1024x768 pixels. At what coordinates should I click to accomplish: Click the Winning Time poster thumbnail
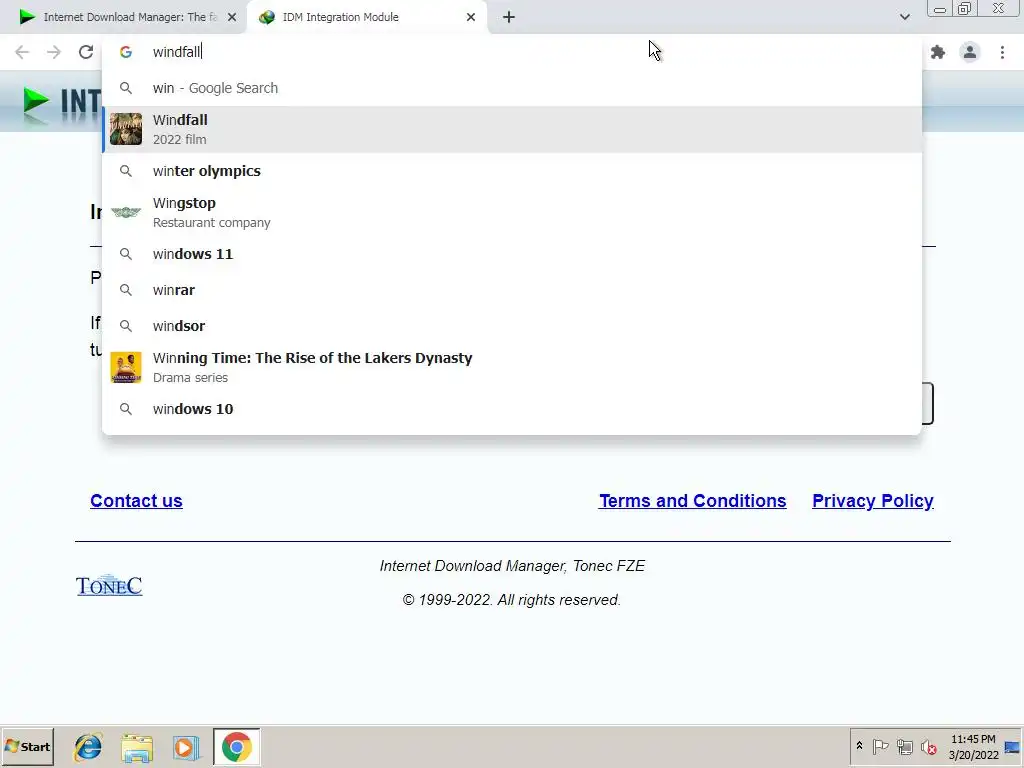(126, 367)
